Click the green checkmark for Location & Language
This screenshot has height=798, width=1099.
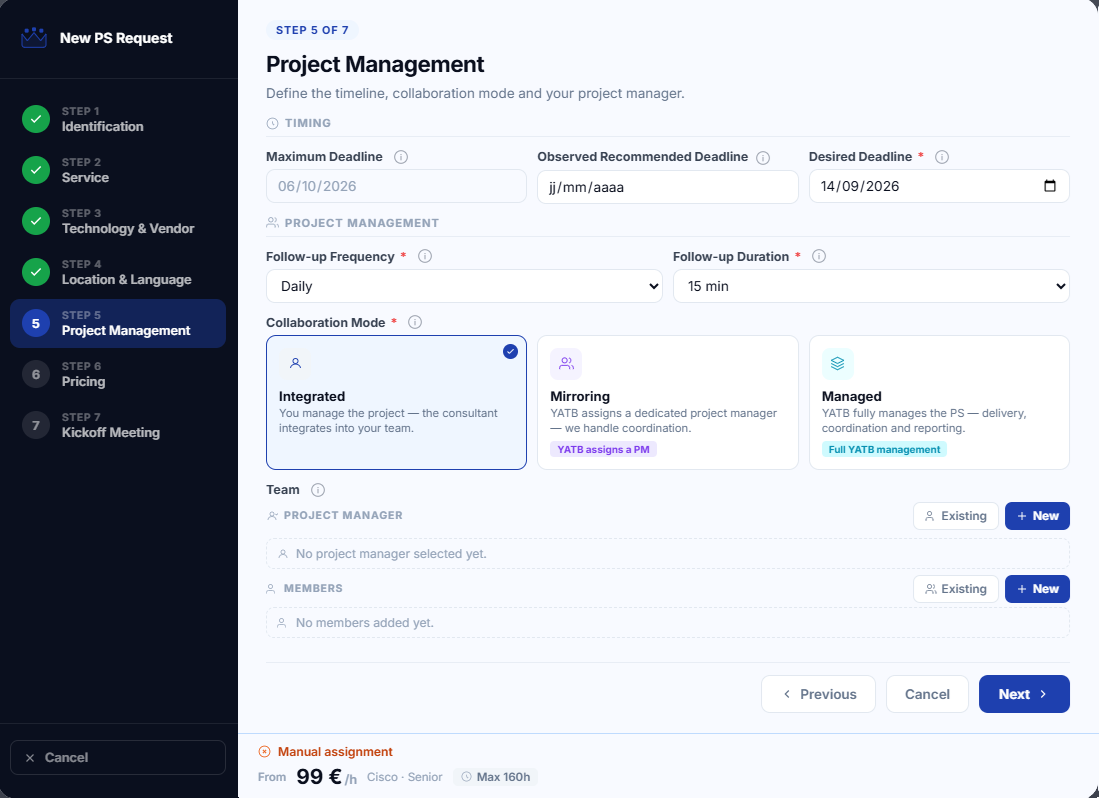click(x=36, y=272)
